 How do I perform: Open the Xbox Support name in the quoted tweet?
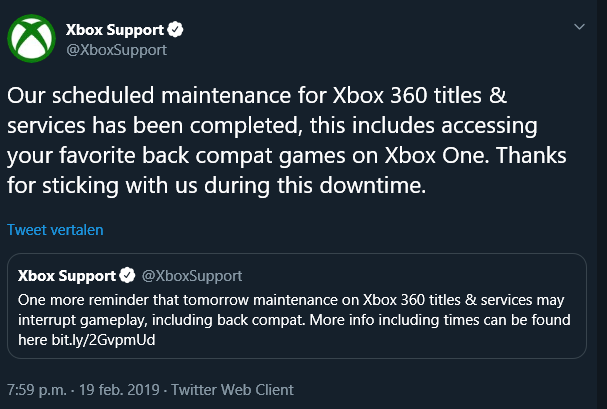coord(67,276)
